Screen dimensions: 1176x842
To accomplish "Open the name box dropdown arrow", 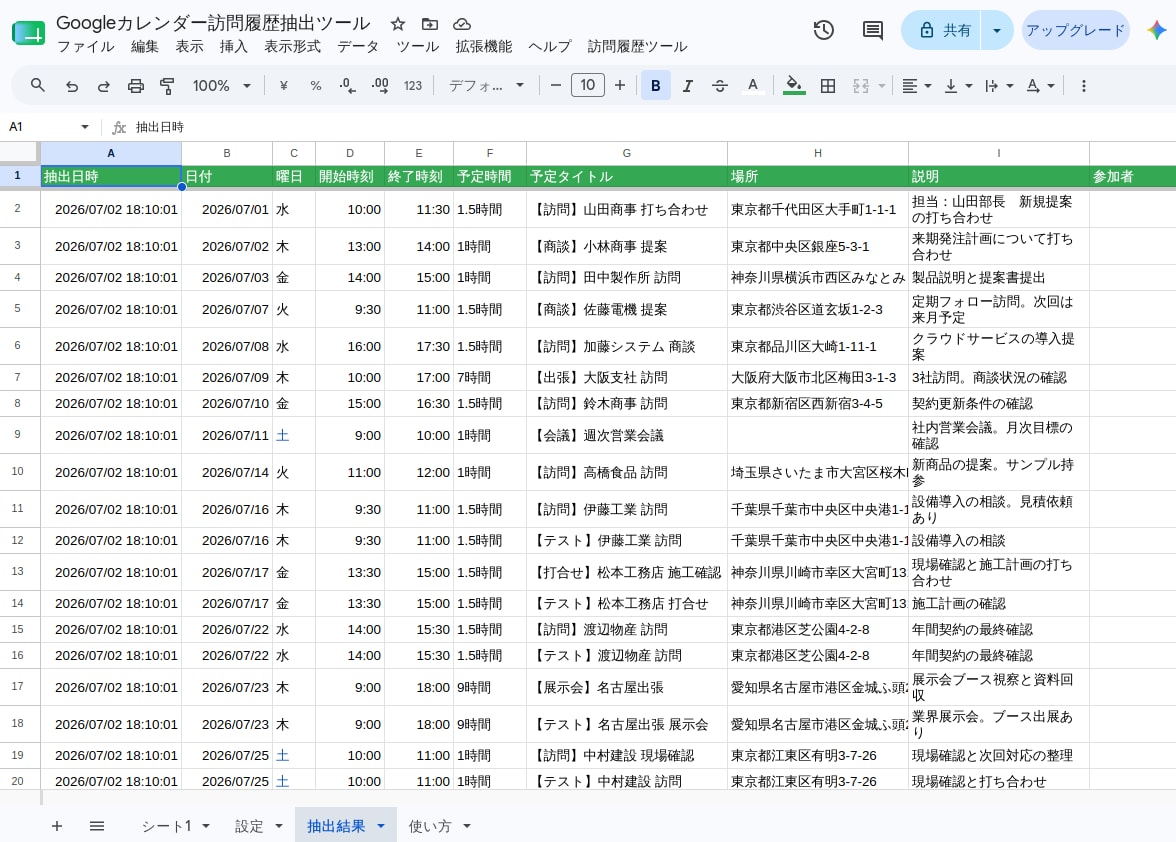I will tap(85, 127).
